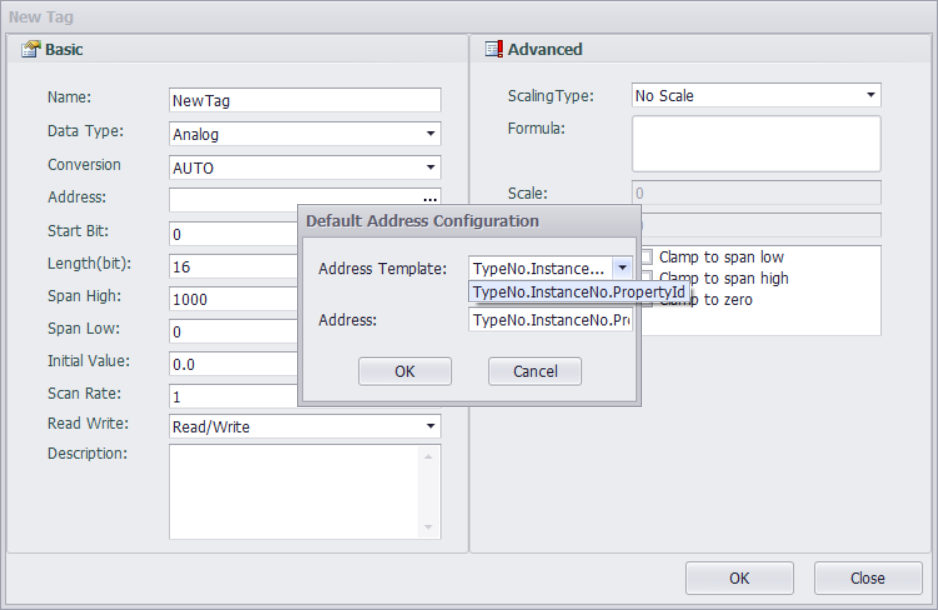This screenshot has width=938, height=610.
Task: Toggle Clamp to span high checkbox
Action: (647, 278)
